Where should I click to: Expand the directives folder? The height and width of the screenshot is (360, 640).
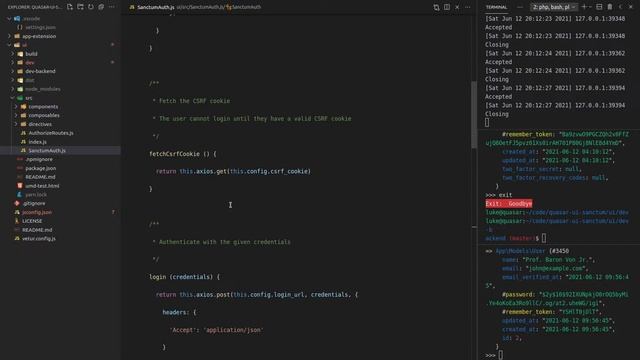click(x=40, y=124)
